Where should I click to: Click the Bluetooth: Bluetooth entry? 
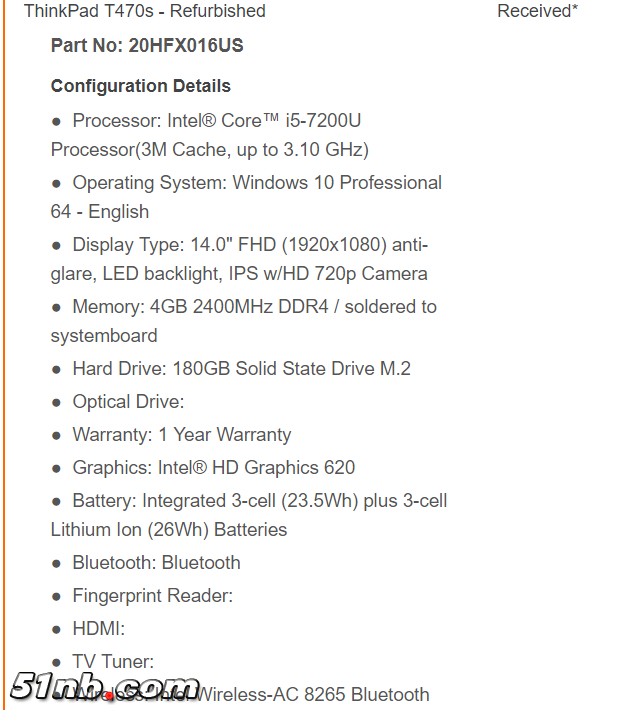coord(156,562)
